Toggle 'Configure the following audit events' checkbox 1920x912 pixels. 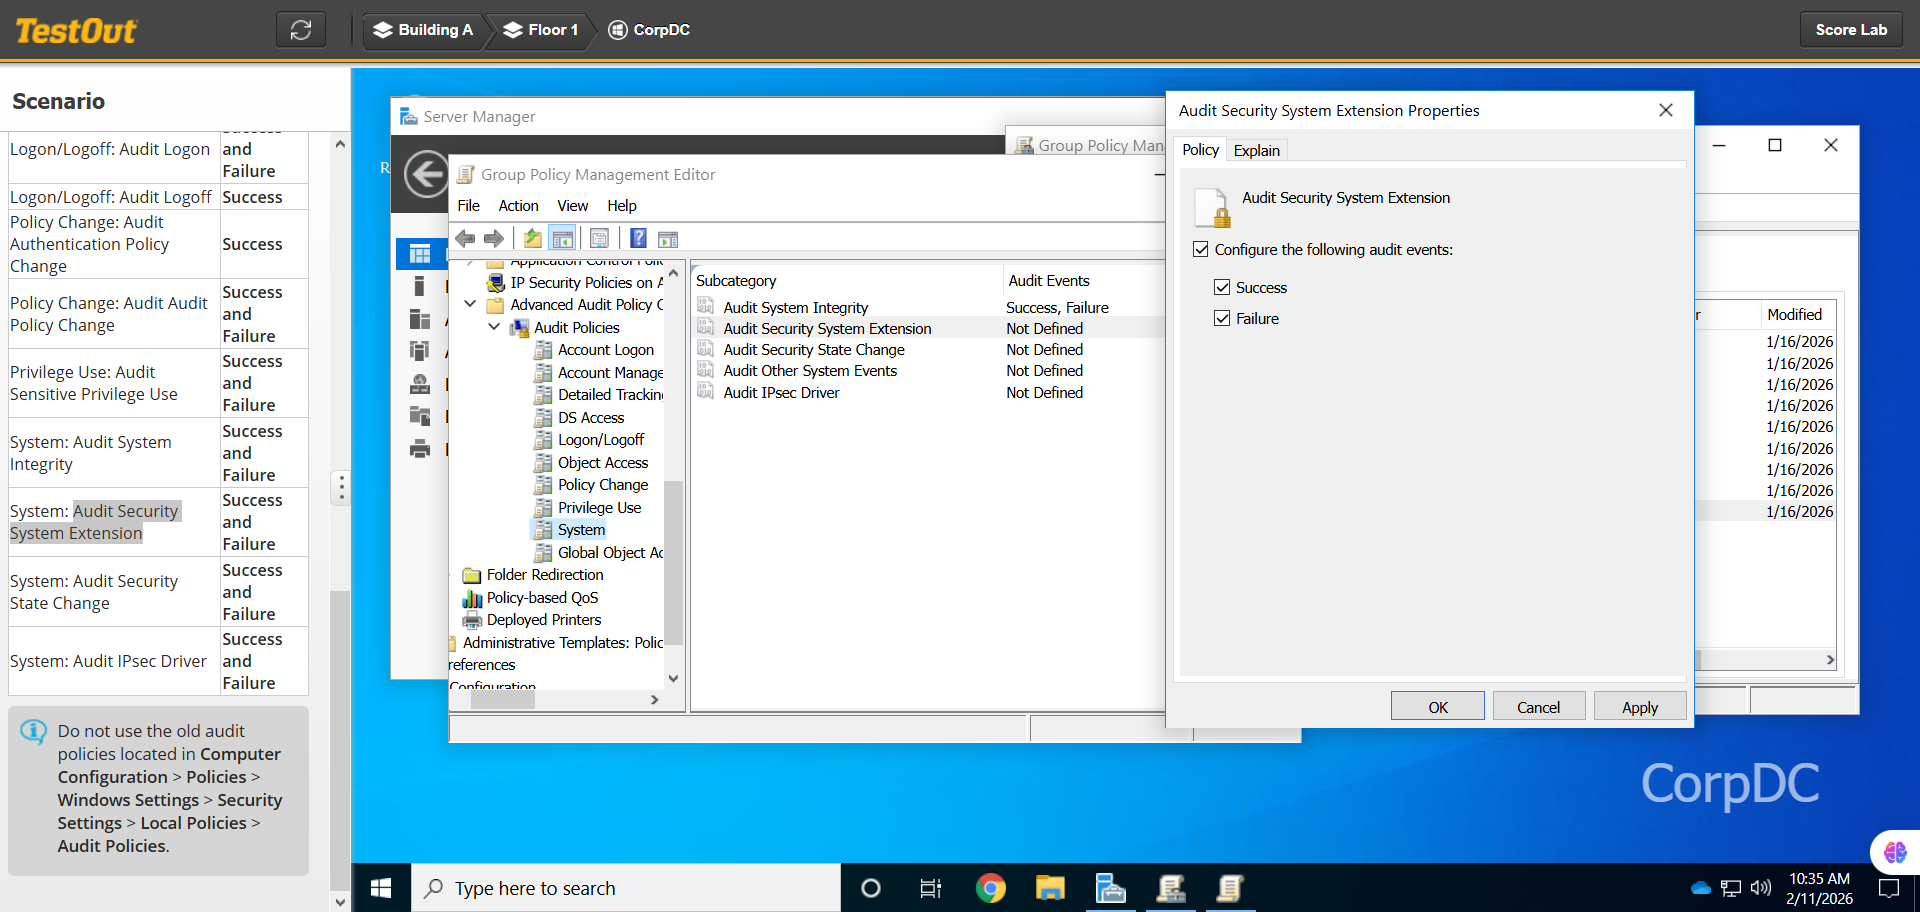[x=1201, y=250]
